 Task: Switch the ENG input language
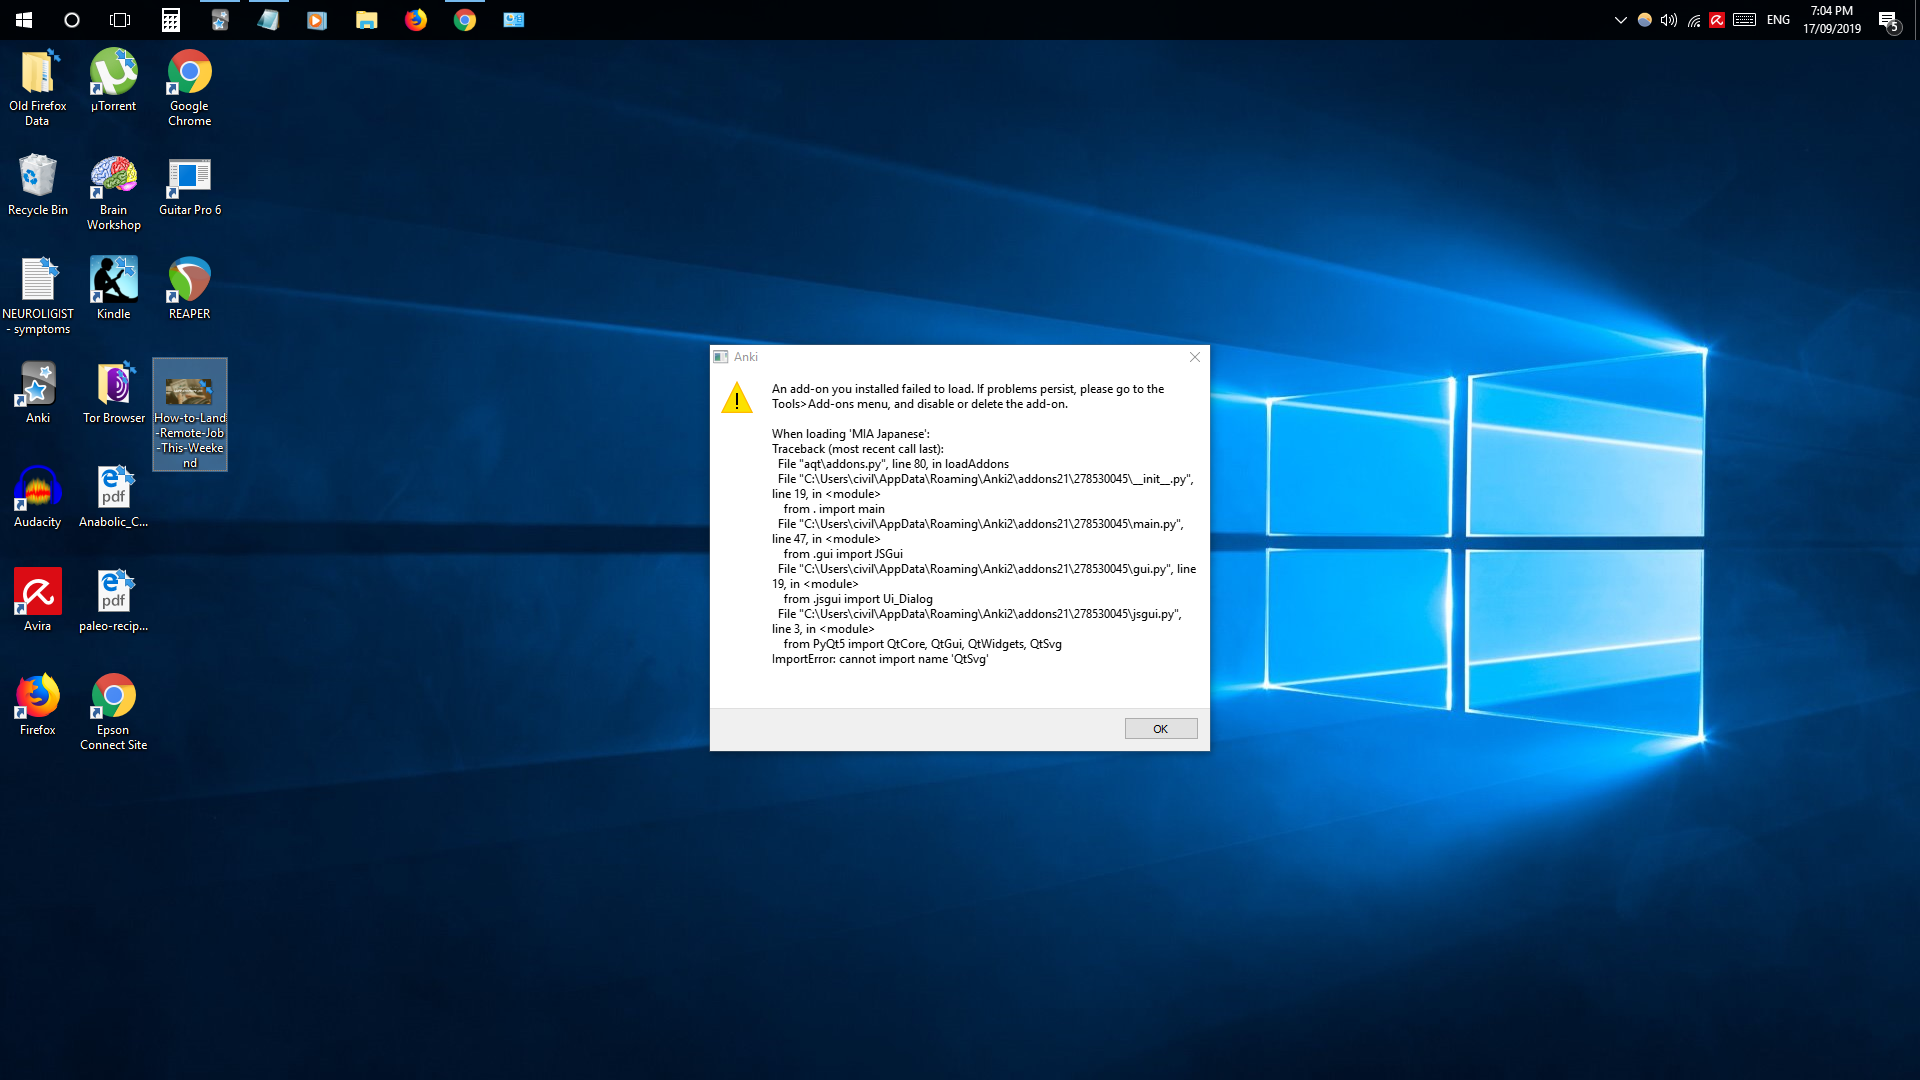[1778, 20]
